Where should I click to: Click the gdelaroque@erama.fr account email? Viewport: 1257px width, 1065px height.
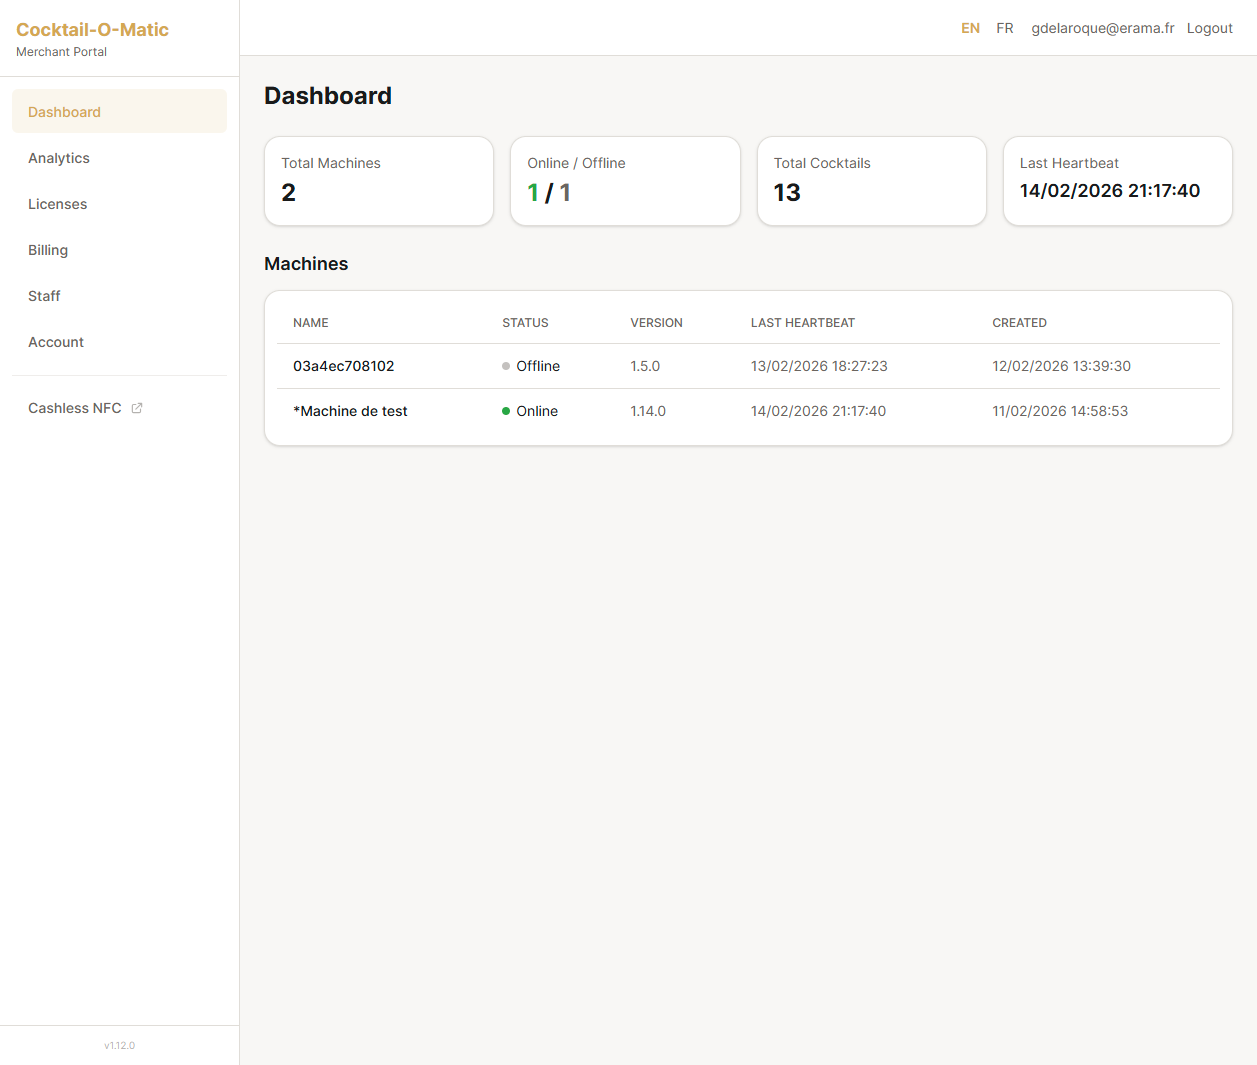click(x=1103, y=28)
